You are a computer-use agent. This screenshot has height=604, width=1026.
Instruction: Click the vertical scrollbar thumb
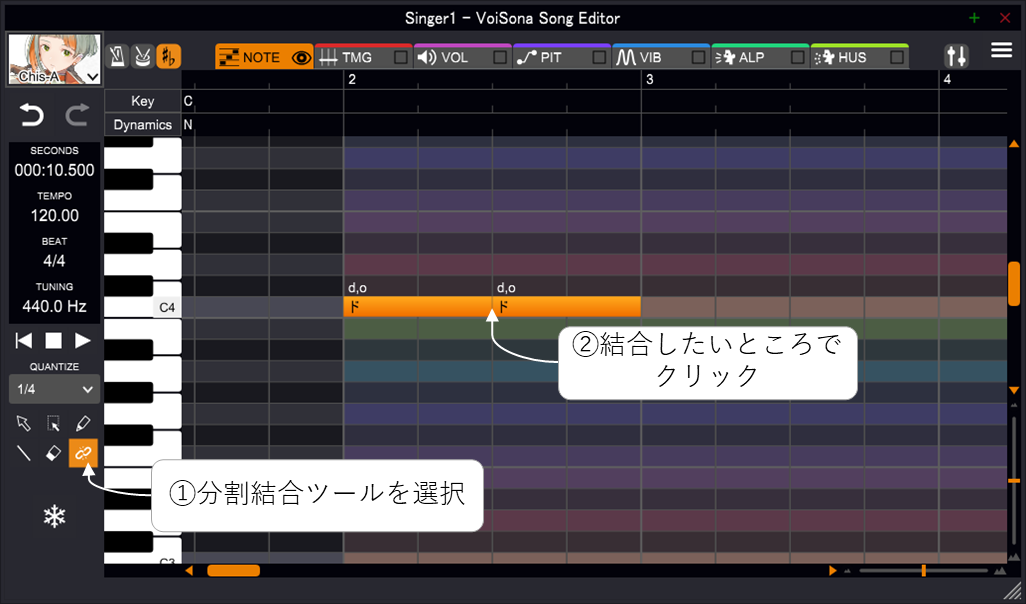pyautogui.click(x=1014, y=283)
